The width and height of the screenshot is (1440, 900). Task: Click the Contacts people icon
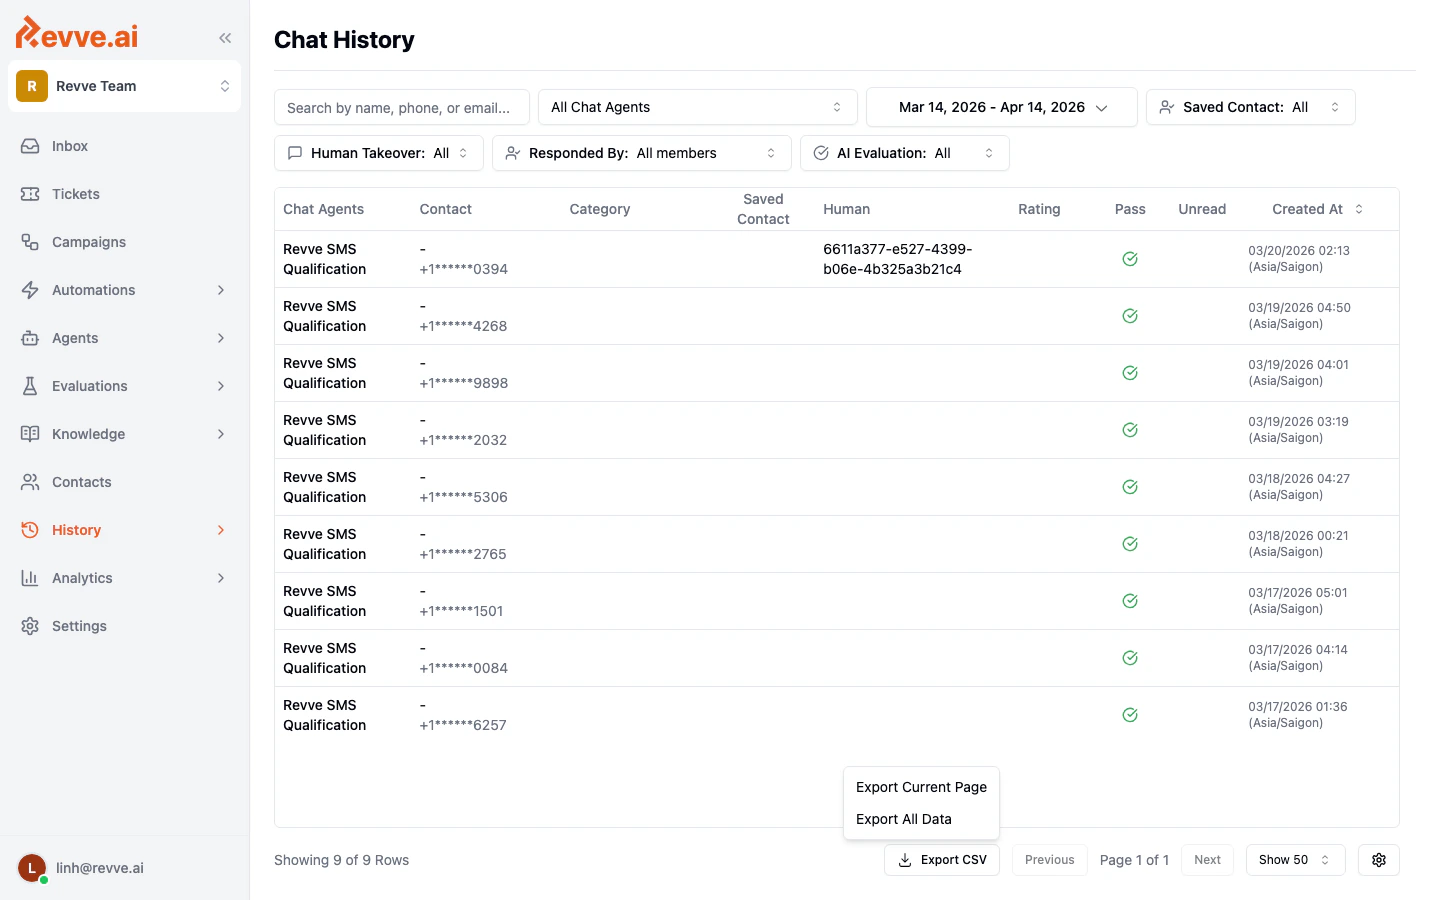30,482
